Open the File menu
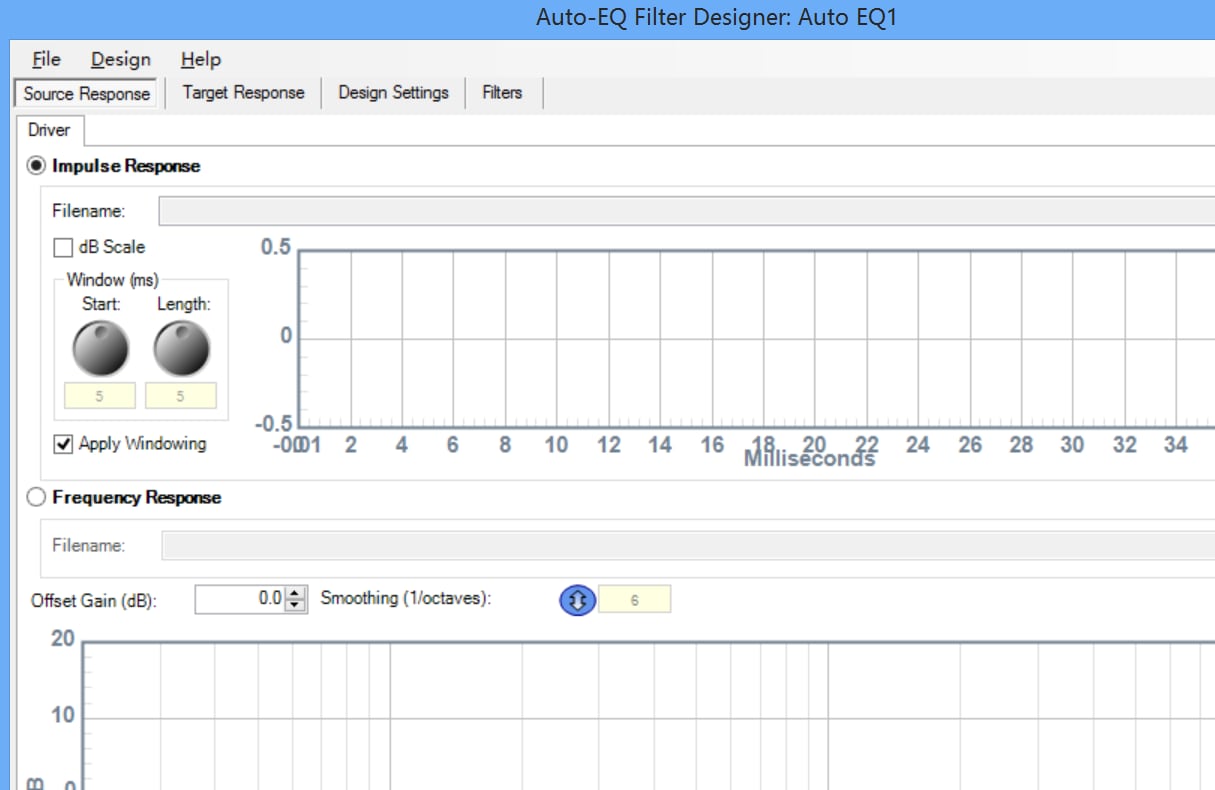The width and height of the screenshot is (1215, 790). [x=46, y=59]
